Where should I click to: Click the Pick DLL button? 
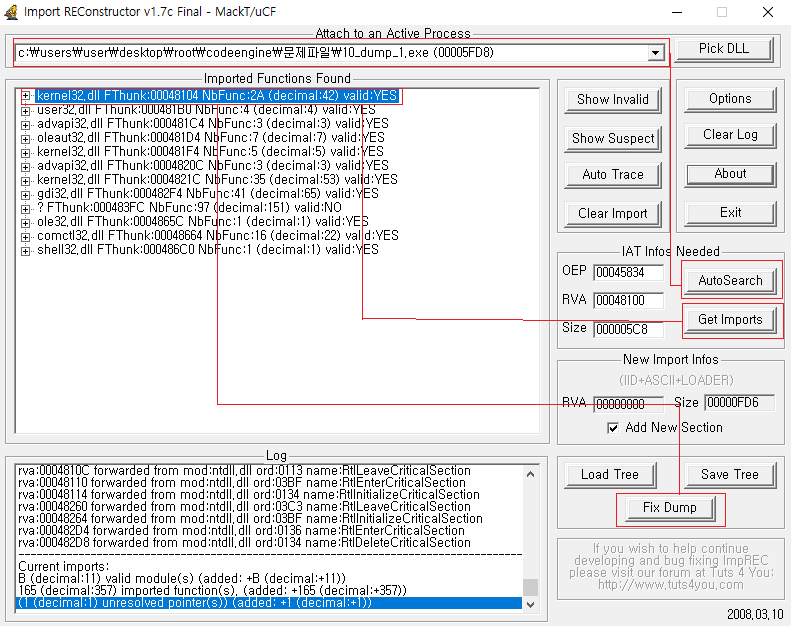pyautogui.click(x=723, y=49)
